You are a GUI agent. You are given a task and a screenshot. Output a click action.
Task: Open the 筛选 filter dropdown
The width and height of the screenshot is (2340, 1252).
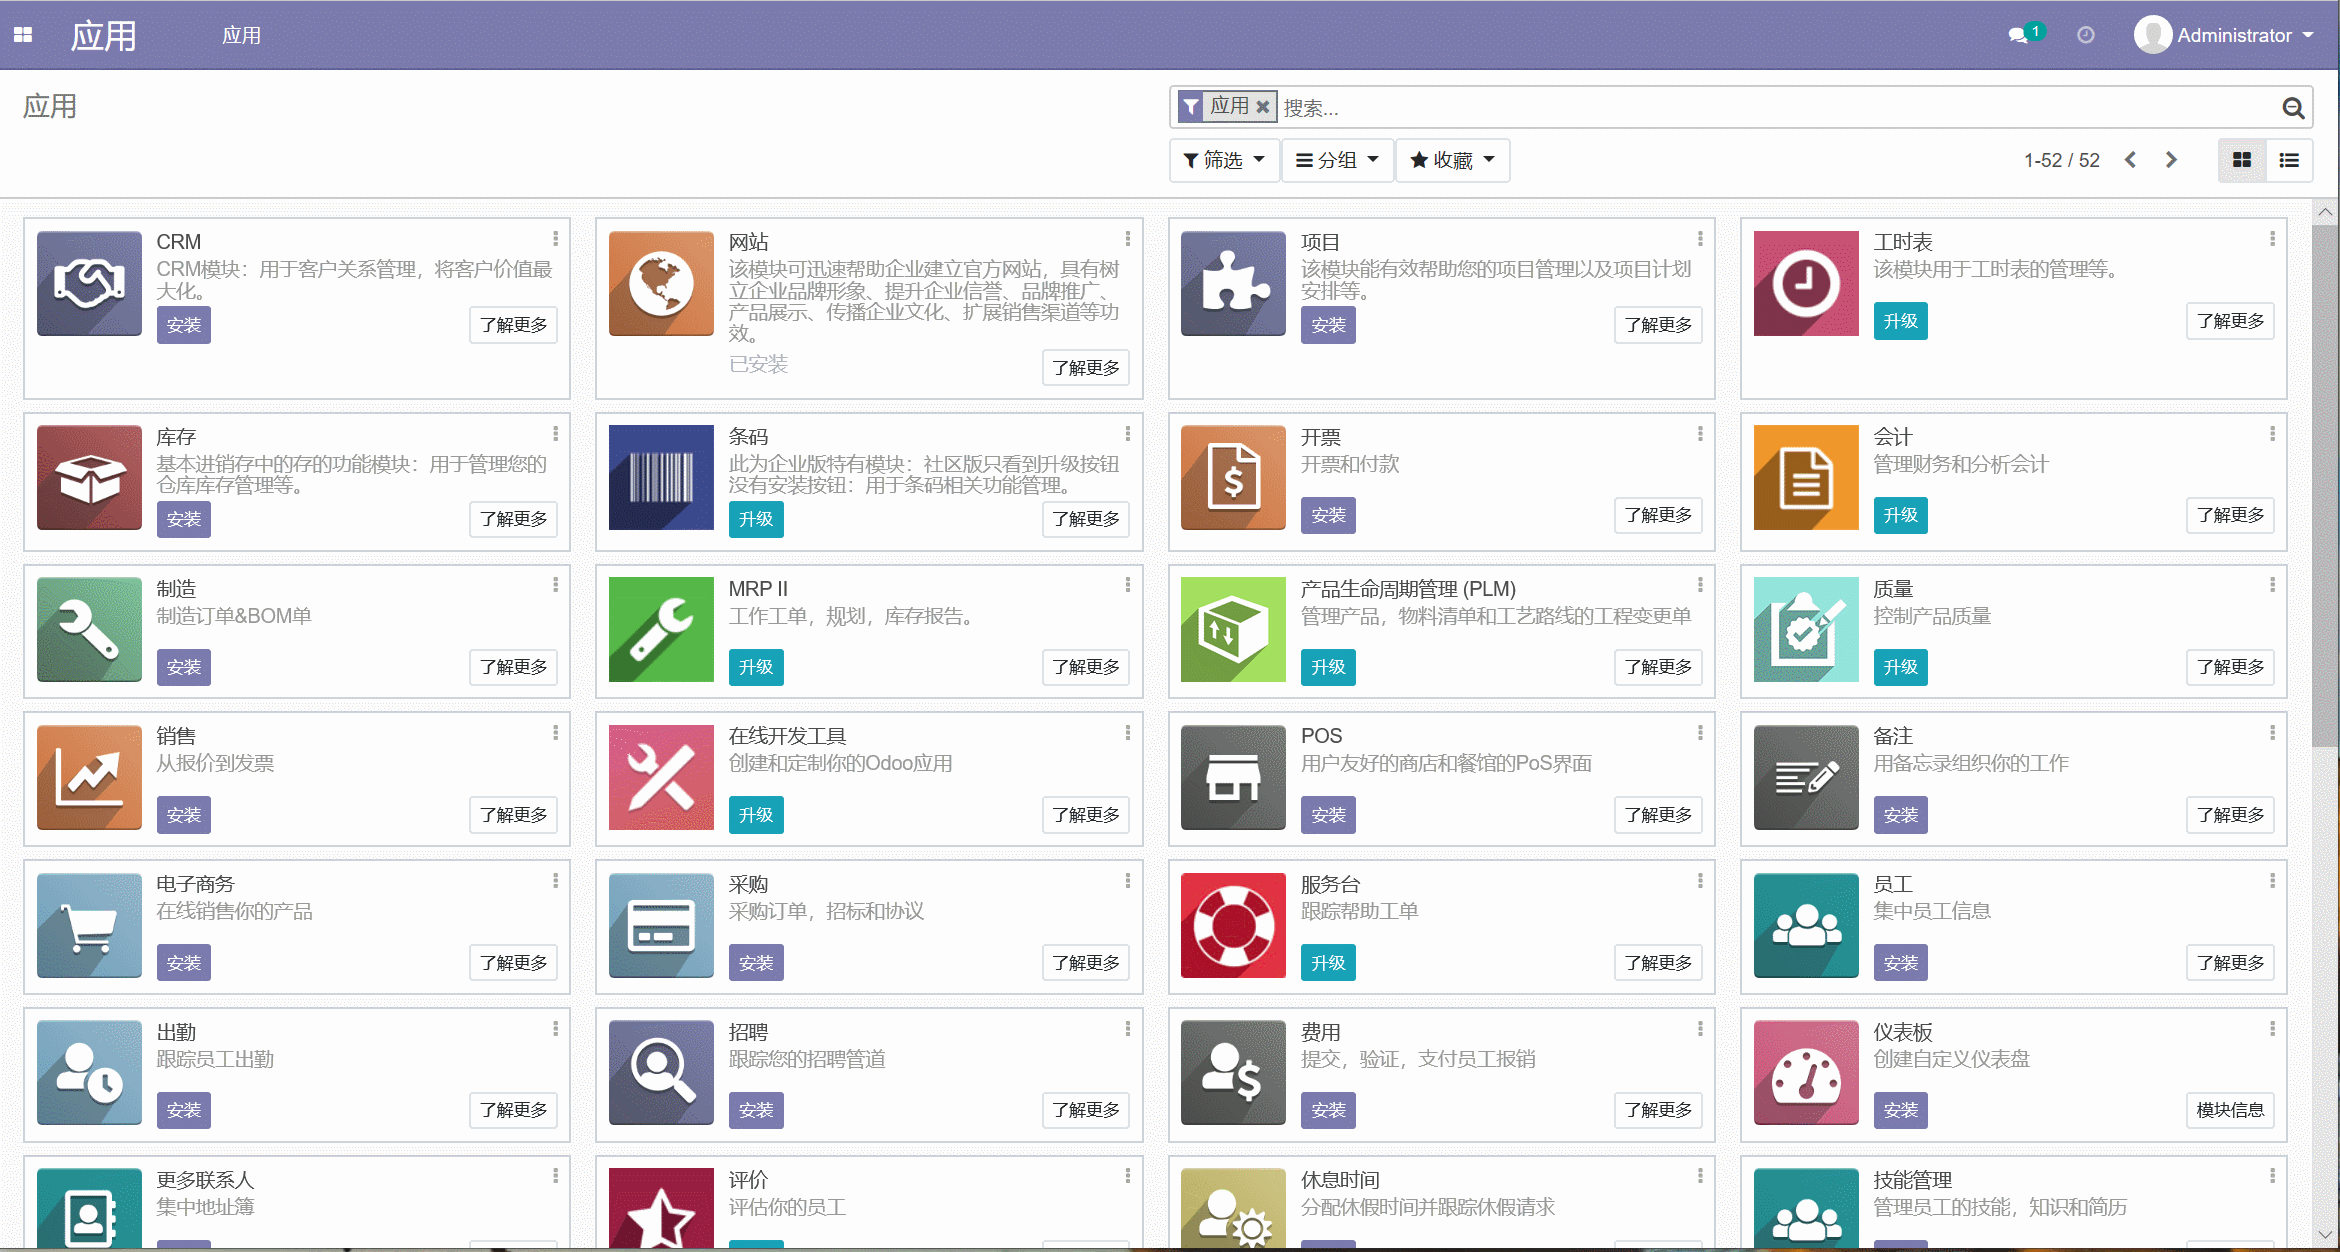[x=1223, y=160]
